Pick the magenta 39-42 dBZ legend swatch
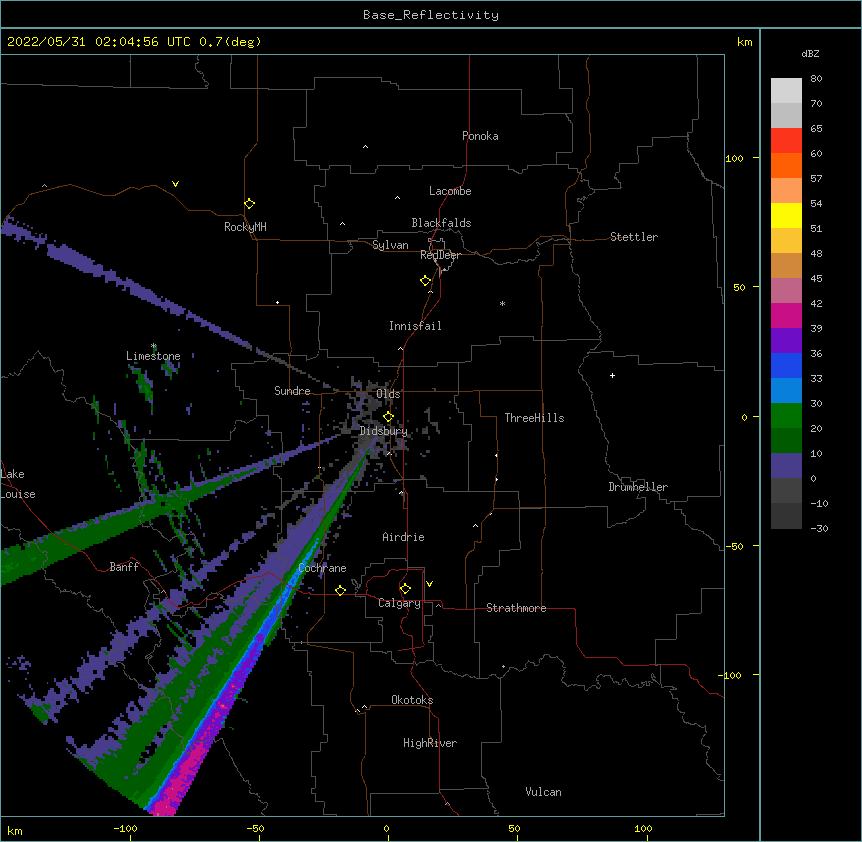 coord(786,315)
